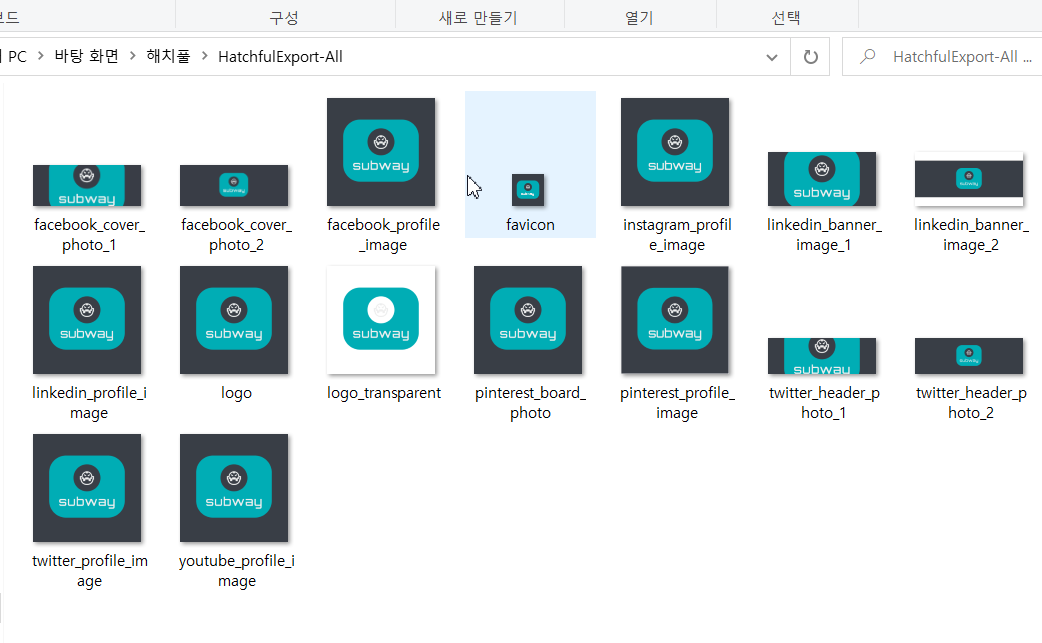Click the 'favicon' file name label
This screenshot has width=1042, height=643.
click(530, 225)
